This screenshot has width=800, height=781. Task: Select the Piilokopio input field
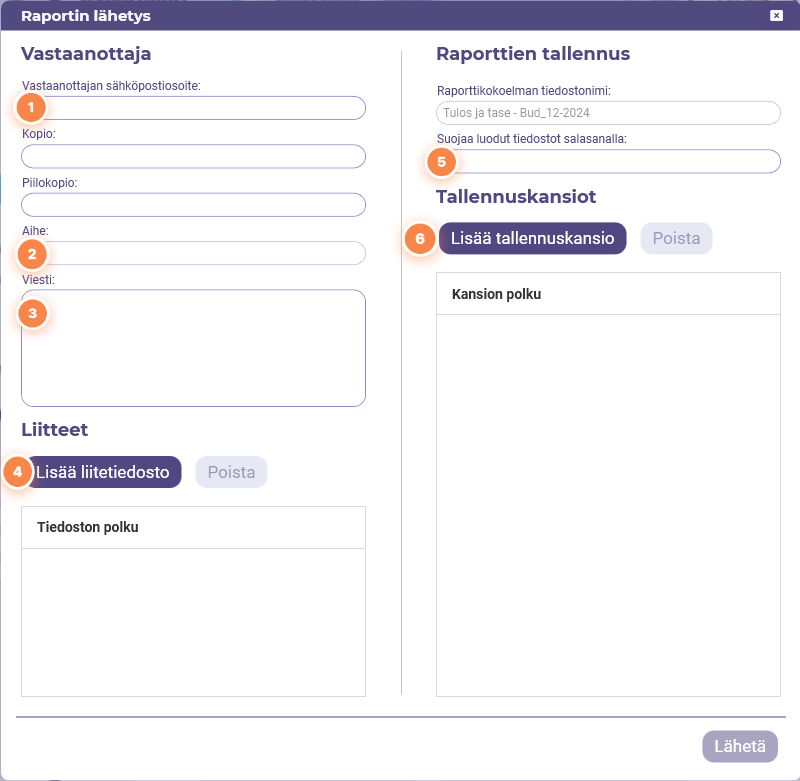193,205
